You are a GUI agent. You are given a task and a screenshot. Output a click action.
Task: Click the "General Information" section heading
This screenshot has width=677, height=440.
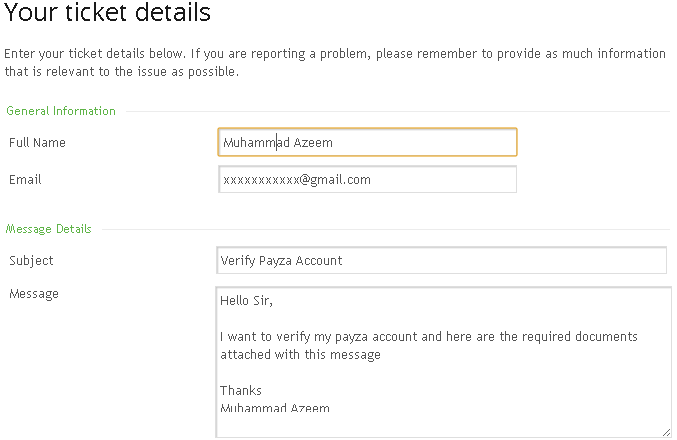tap(61, 111)
